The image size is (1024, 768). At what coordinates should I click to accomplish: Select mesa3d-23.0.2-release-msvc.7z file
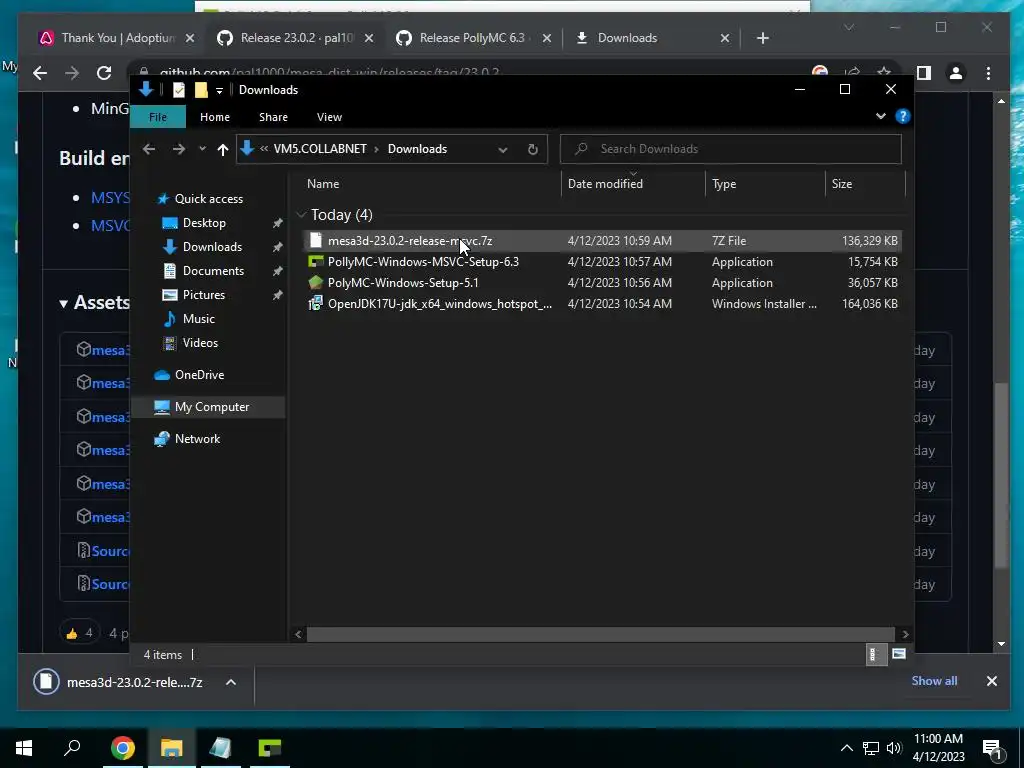pos(601,240)
